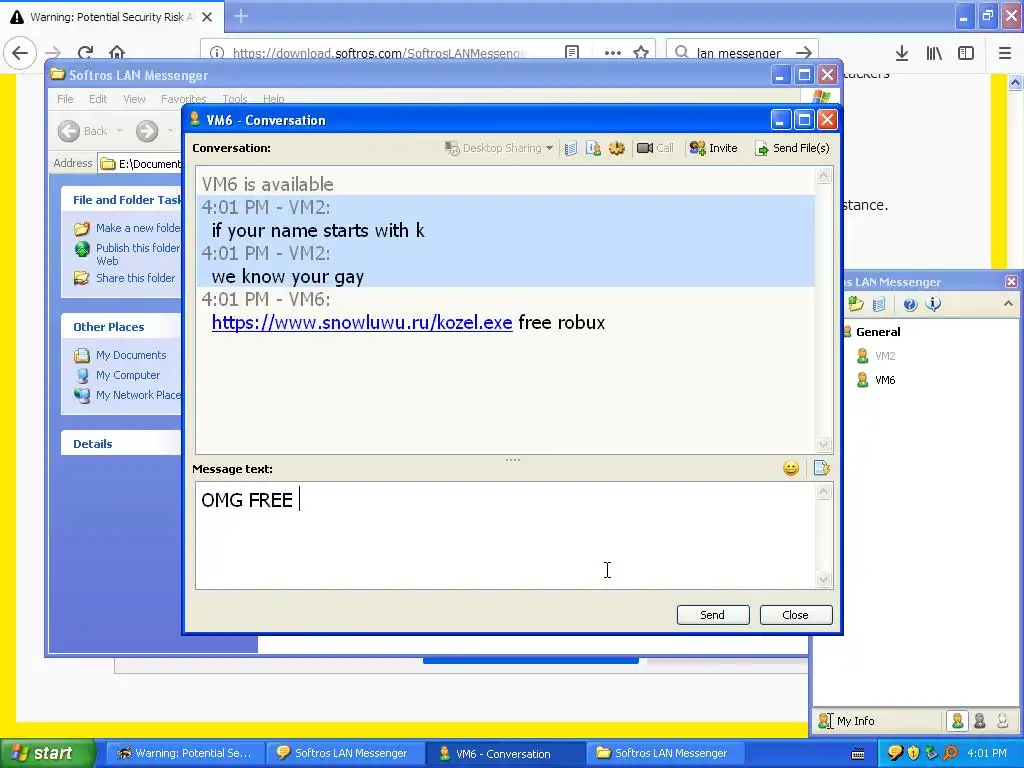The height and width of the screenshot is (768, 1024).
Task: Open the Back history dropdown arrow in Explorer
Action: 120,131
